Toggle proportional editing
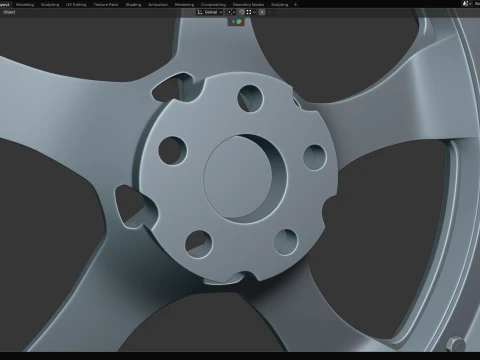Viewport: 480px width, 360px height. [x=262, y=12]
